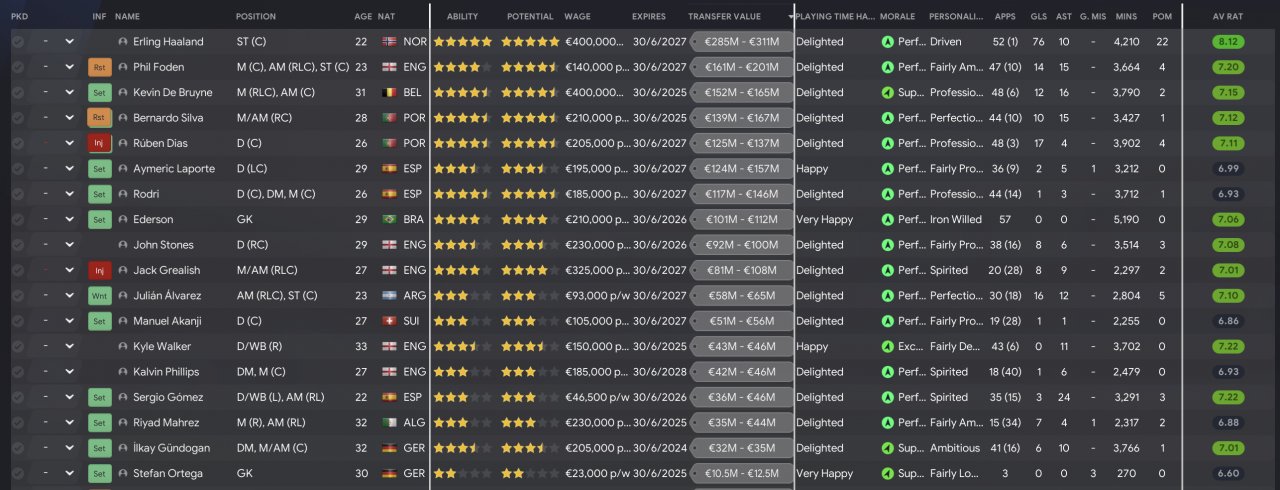Click the red Inj badge for Rúben Dias
The height and width of the screenshot is (490, 1280).
(x=99, y=143)
